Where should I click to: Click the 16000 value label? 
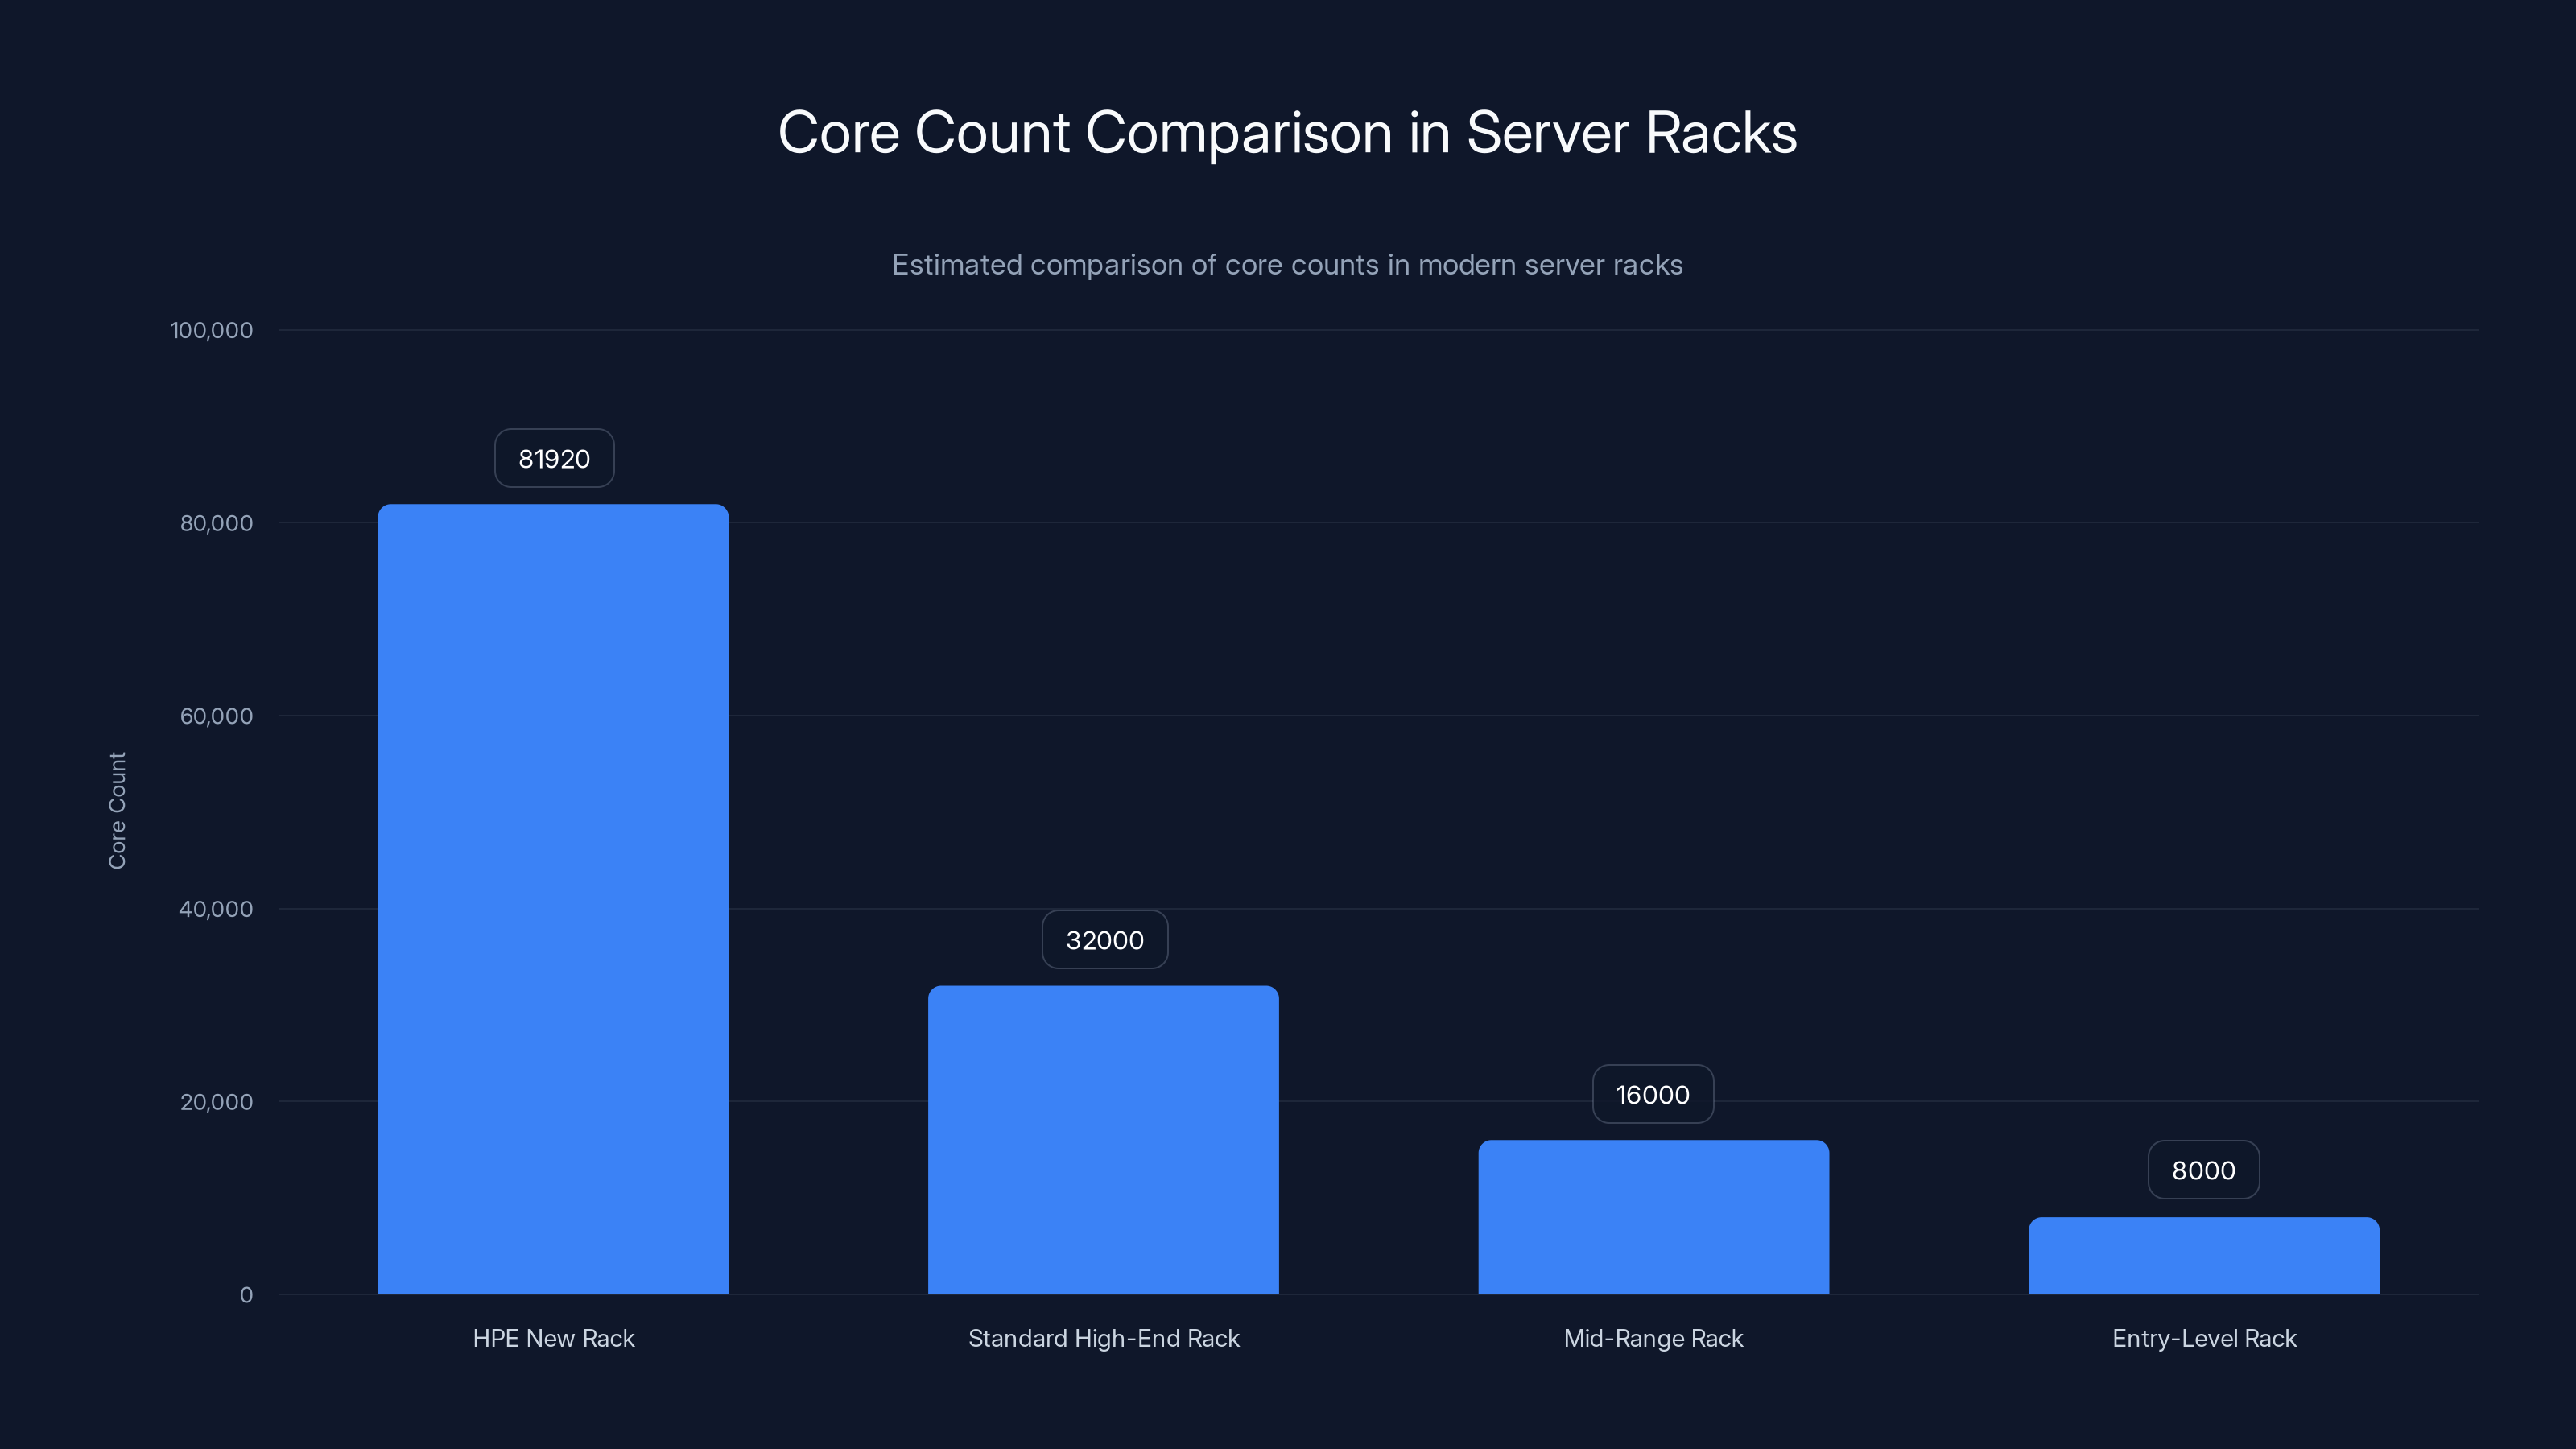click(x=1653, y=1095)
